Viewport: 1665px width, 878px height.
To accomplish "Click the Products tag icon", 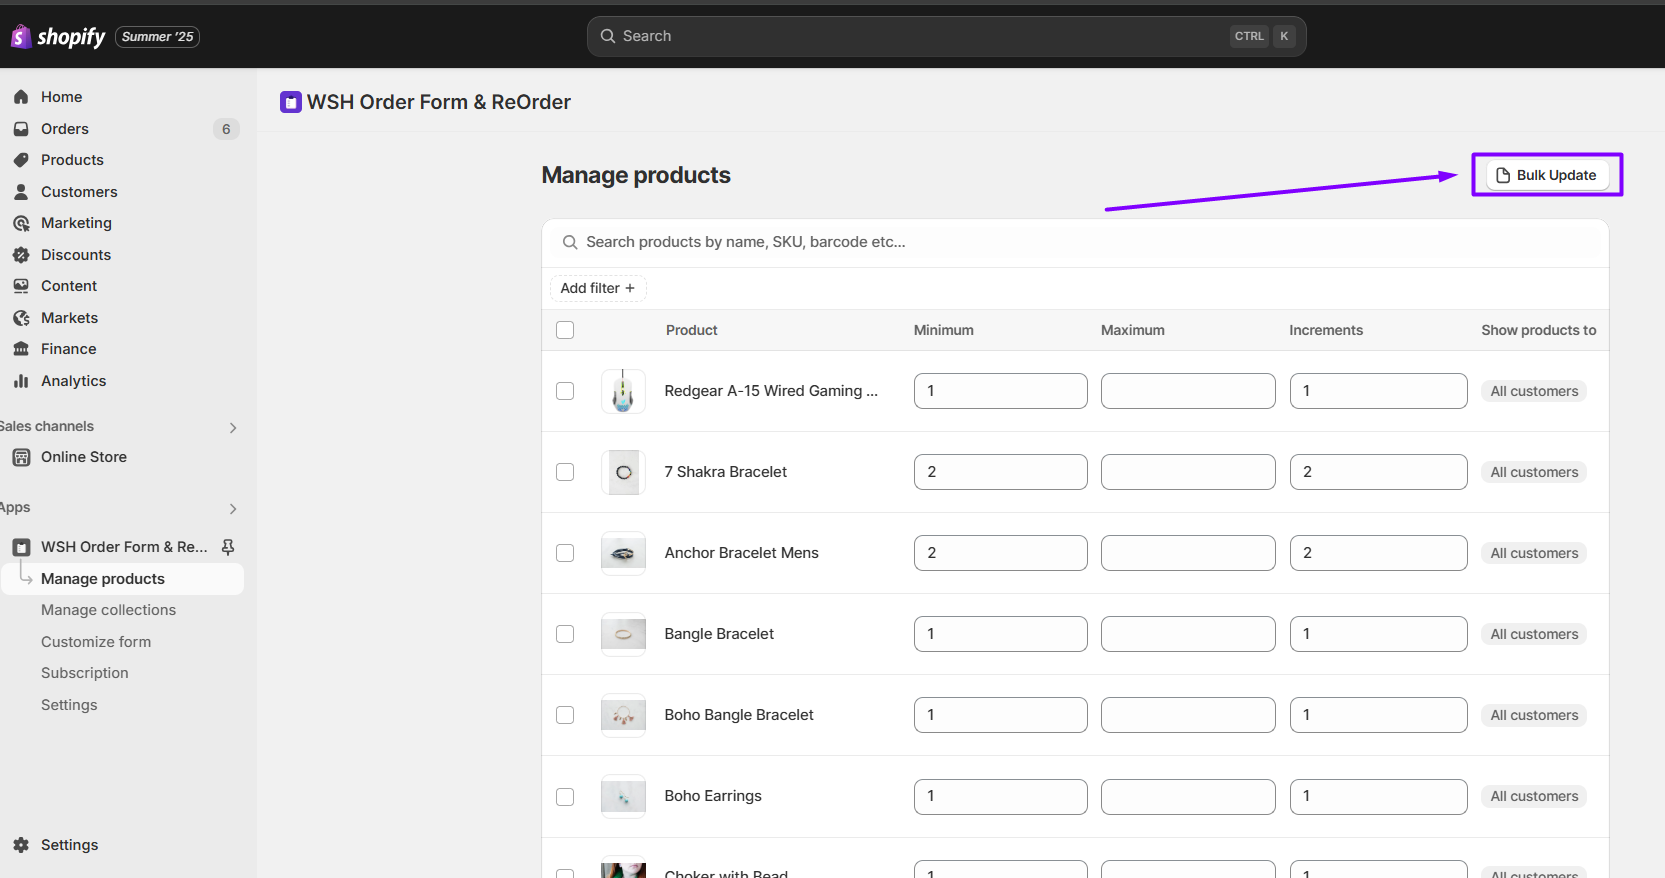I will tap(21, 160).
